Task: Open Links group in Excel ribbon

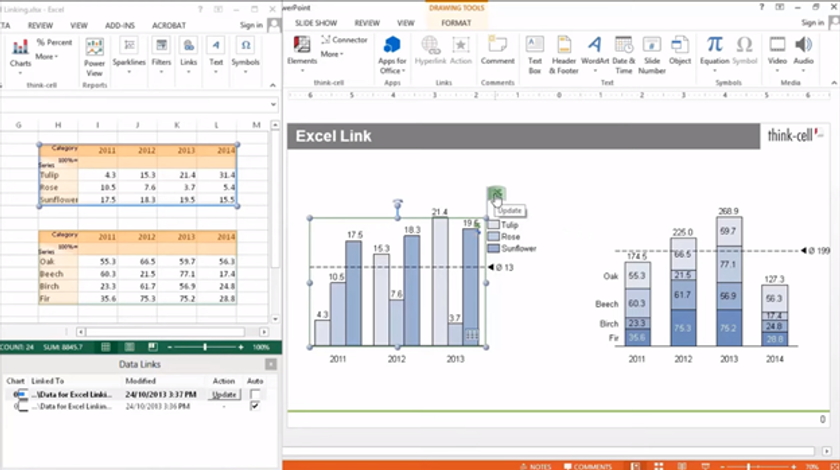Action: [189, 56]
